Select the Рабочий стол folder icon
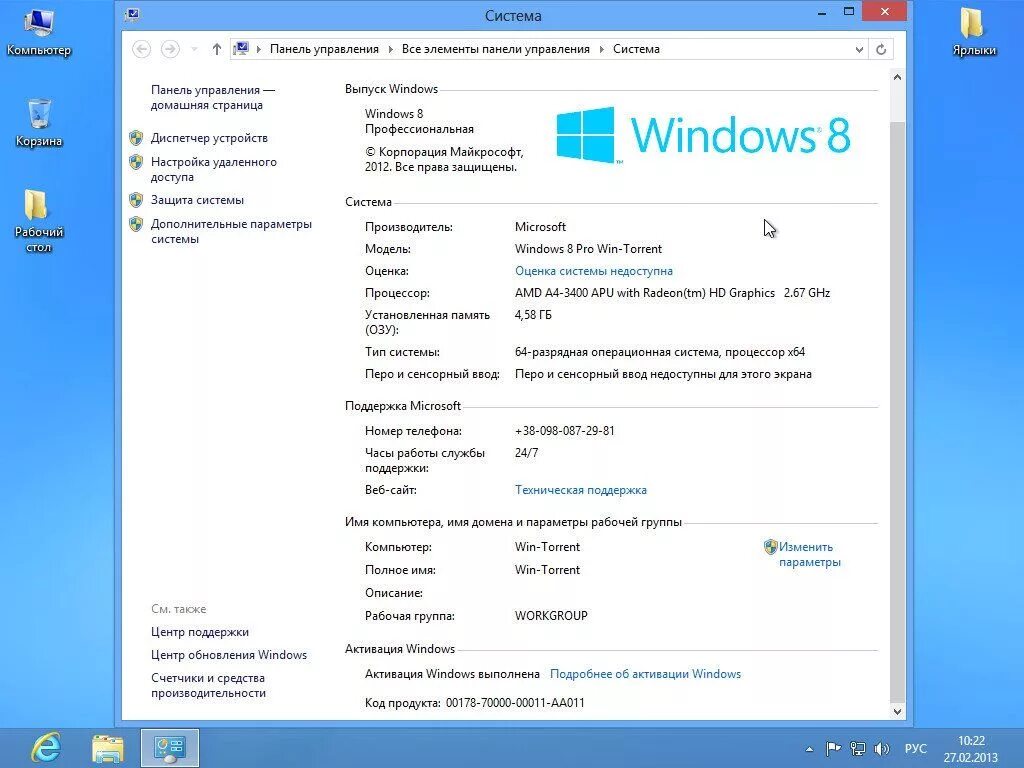The image size is (1024, 768). coord(39,221)
